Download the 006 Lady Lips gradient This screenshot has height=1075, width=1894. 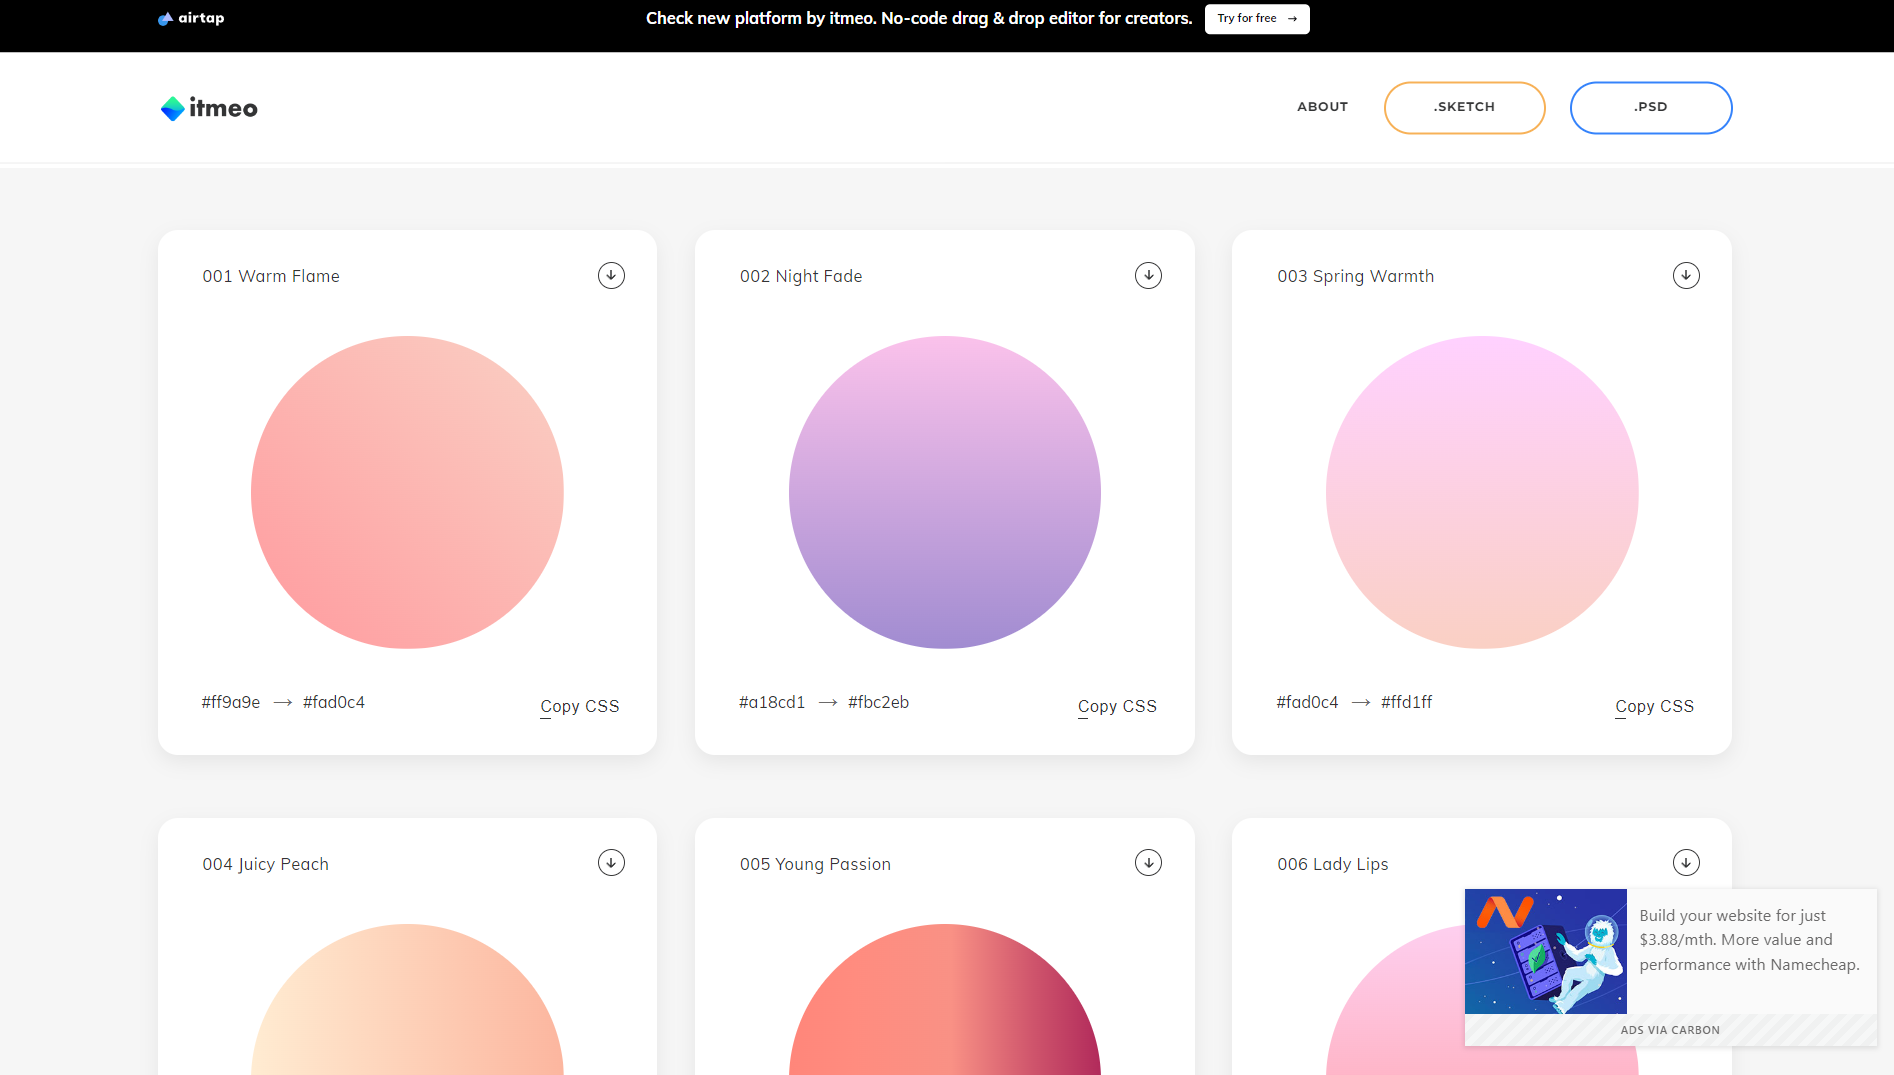(1686, 862)
